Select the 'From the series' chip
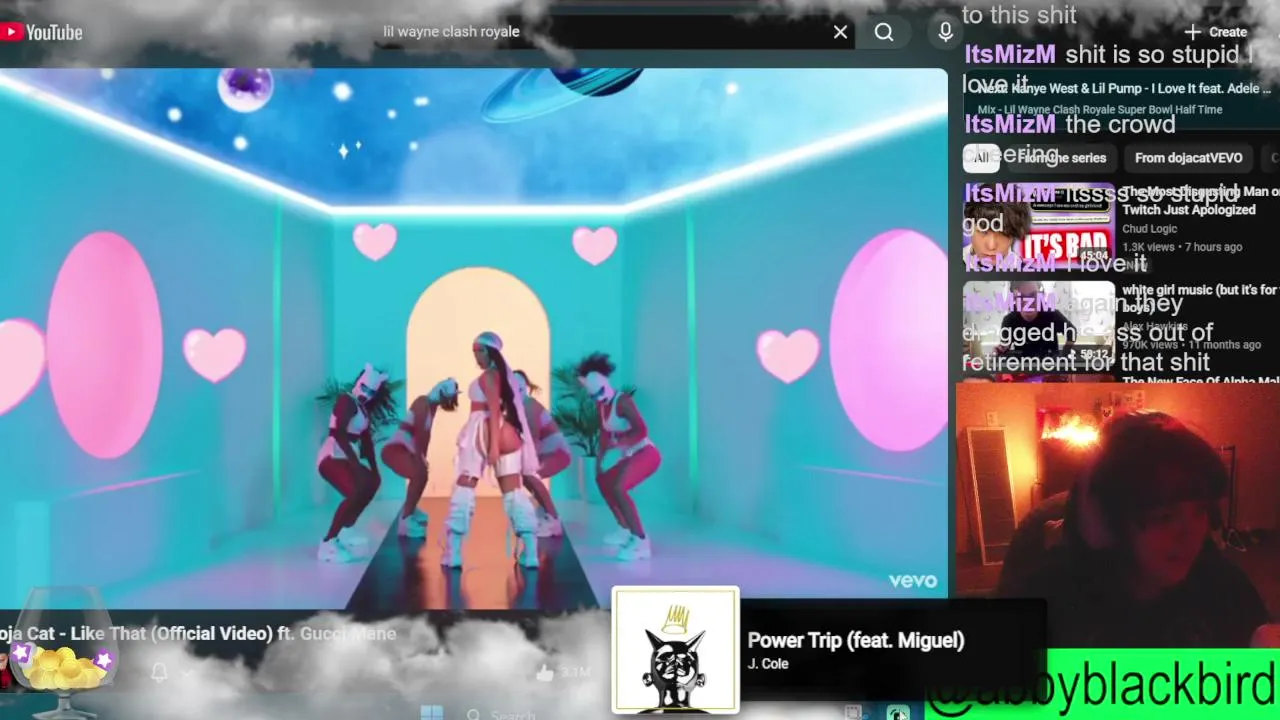This screenshot has height=720, width=1280. 1062,158
